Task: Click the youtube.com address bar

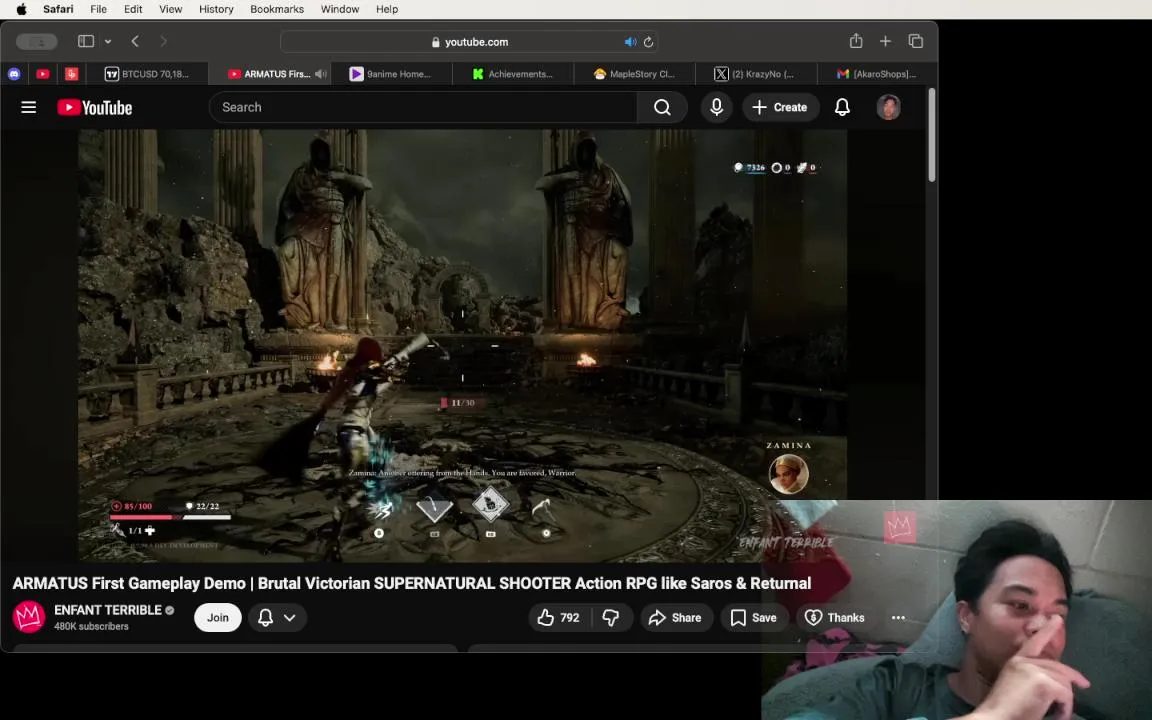Action: 469,42
